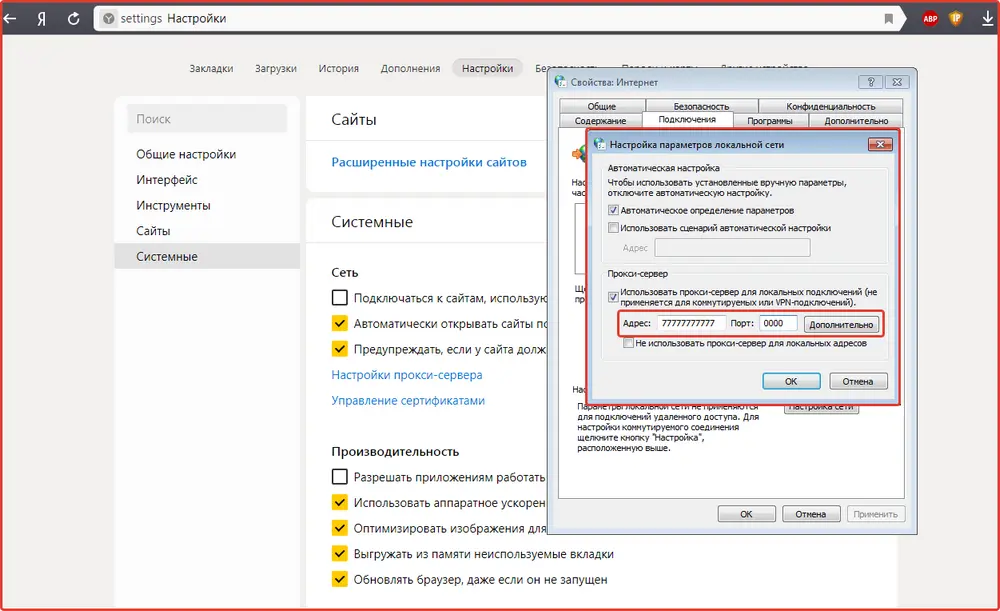
Task: Open the Настройки прокси-сервера link
Action: (x=407, y=375)
